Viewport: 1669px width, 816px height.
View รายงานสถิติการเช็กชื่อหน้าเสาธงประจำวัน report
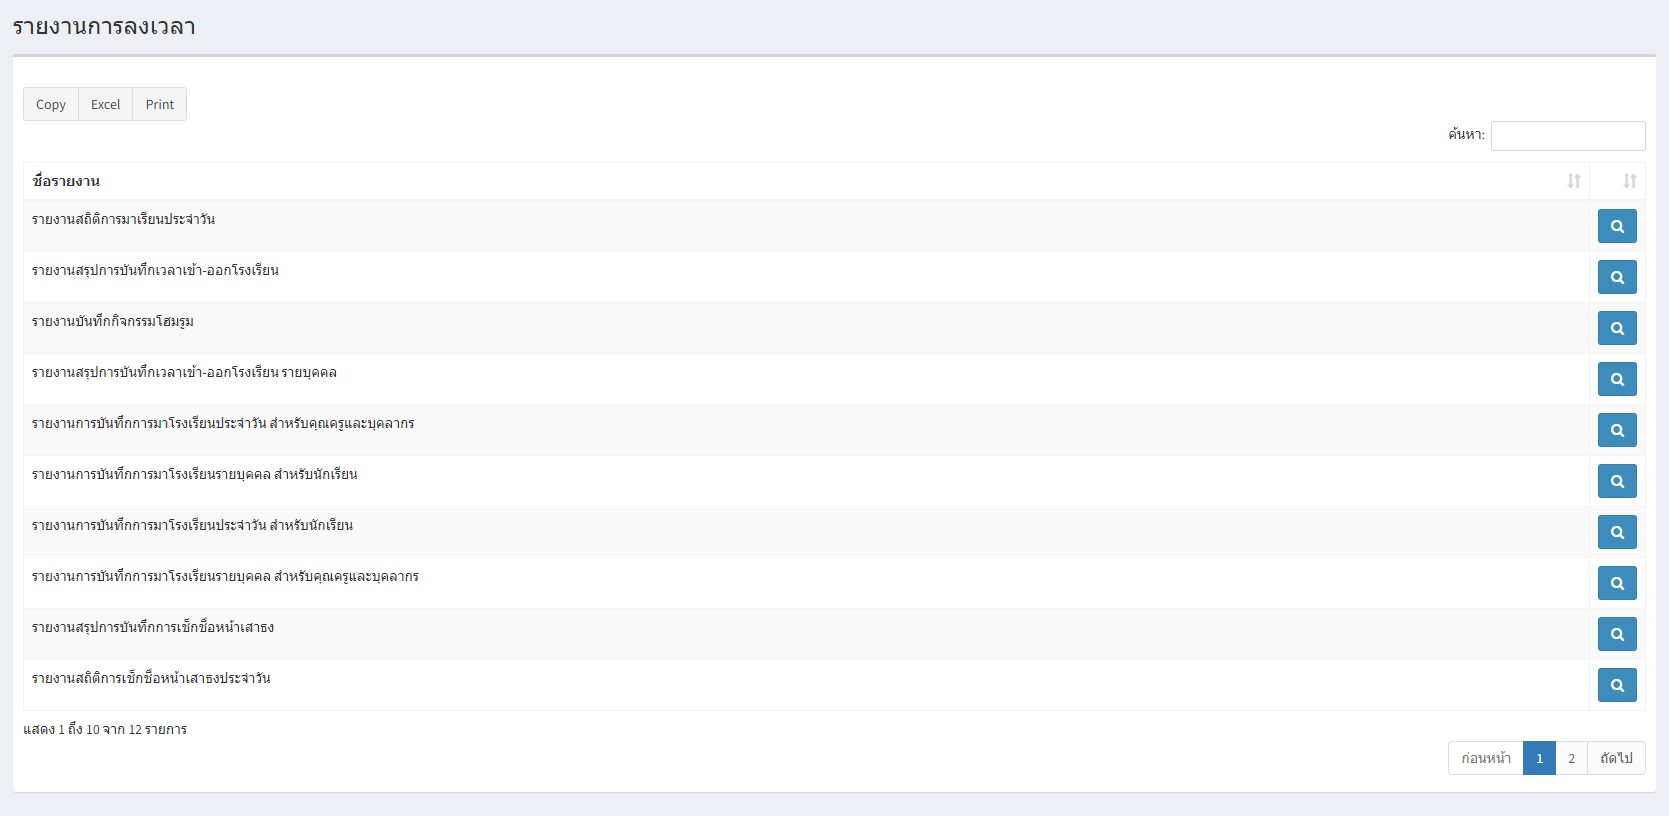(x=1617, y=685)
